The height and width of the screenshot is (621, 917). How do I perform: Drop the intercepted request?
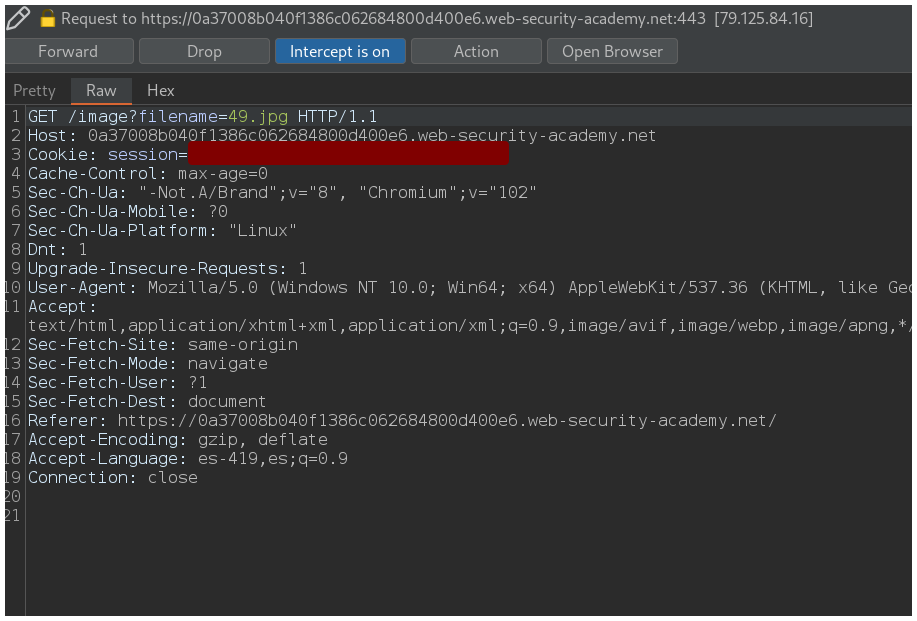pos(204,51)
